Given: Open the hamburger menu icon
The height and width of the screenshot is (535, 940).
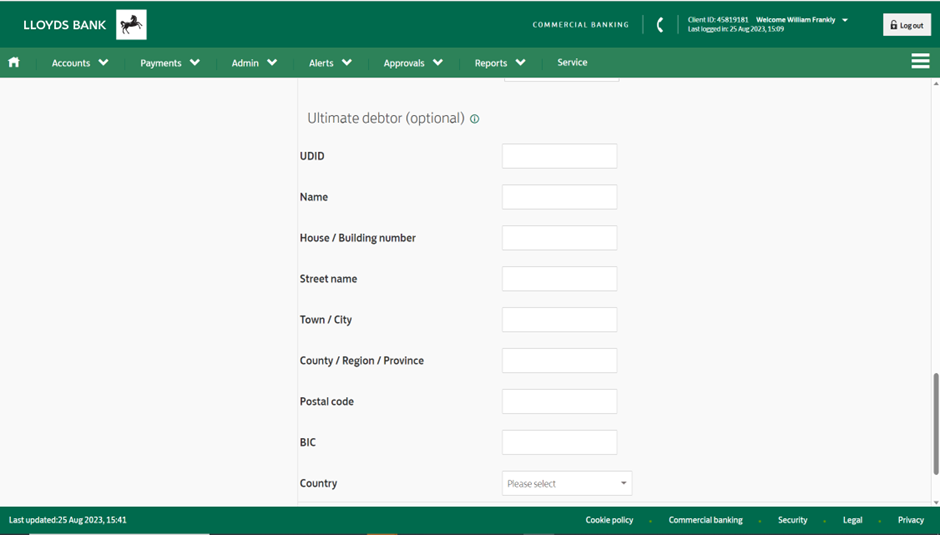Looking at the screenshot, I should (920, 62).
